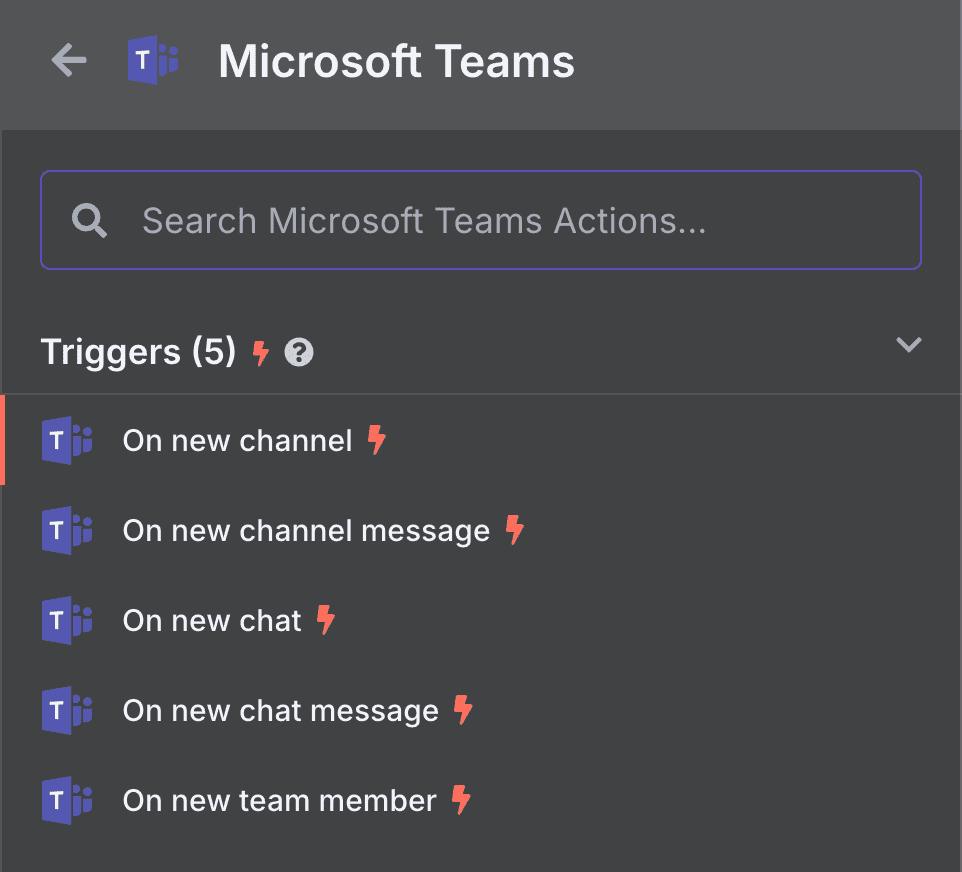Click the back arrow in the header
The image size is (962, 872).
coord(69,61)
